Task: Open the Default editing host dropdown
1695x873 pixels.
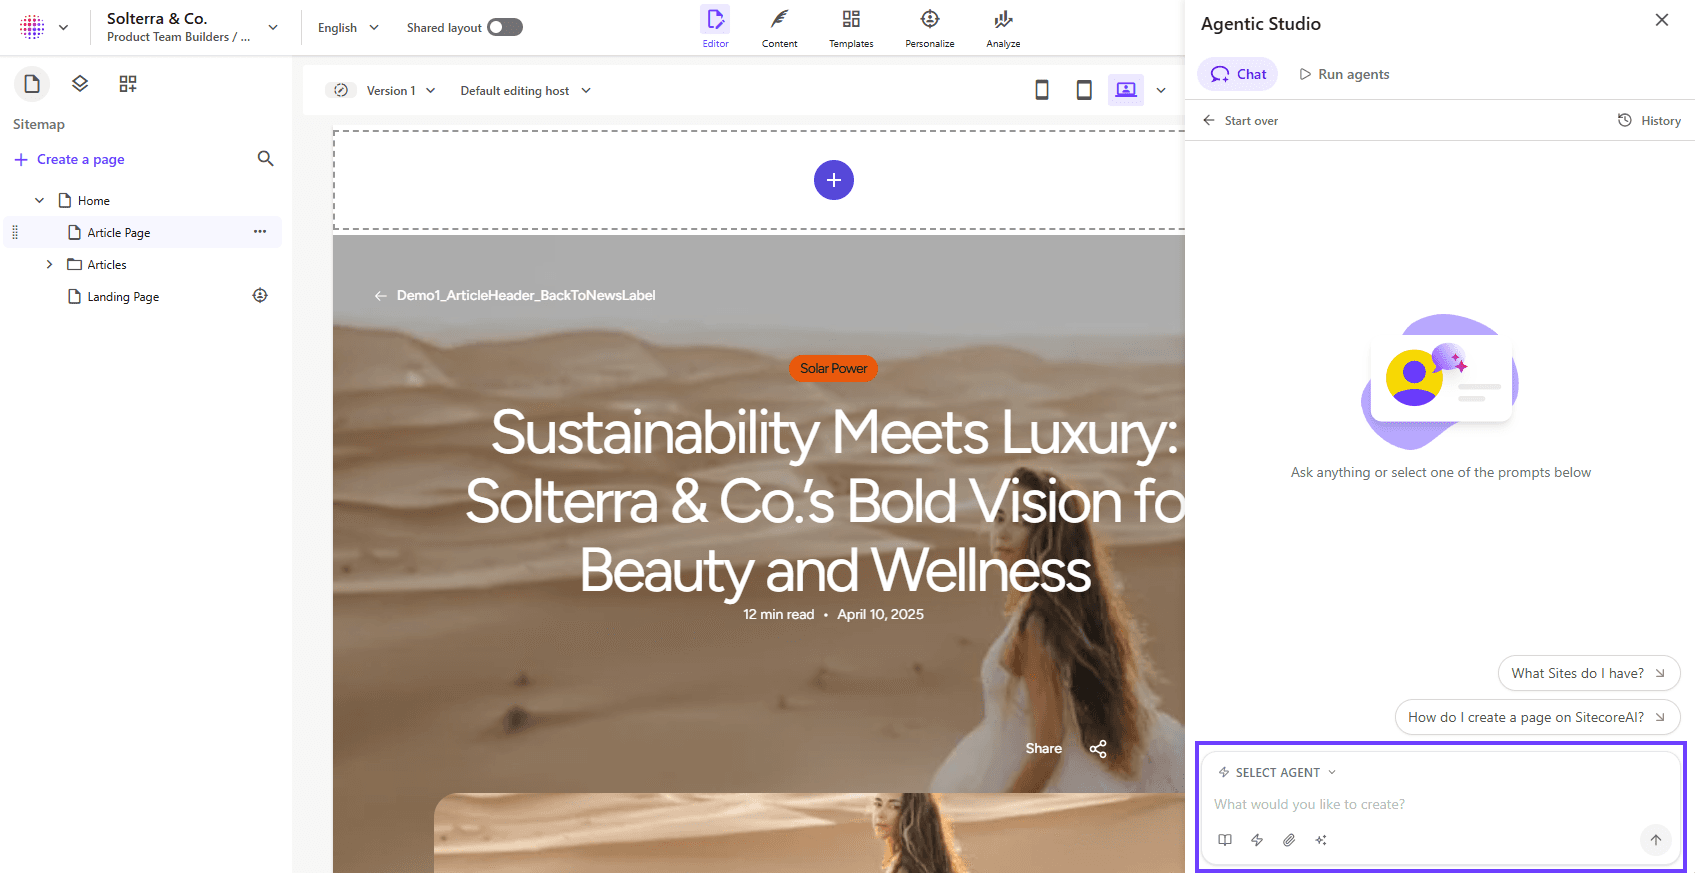Action: point(526,90)
